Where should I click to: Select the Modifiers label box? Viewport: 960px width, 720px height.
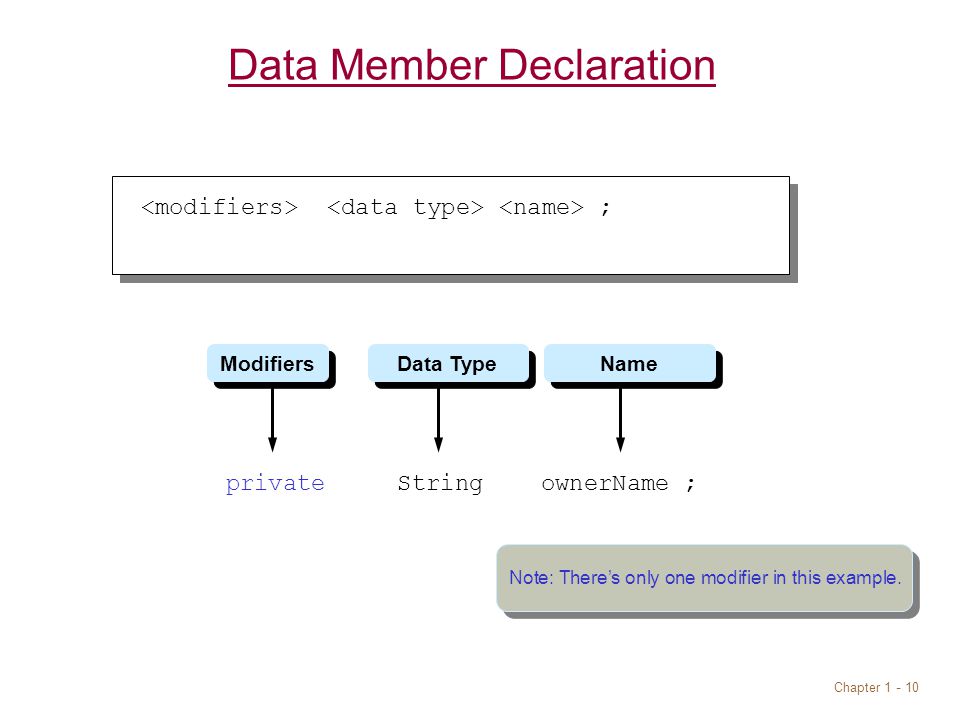pos(268,363)
